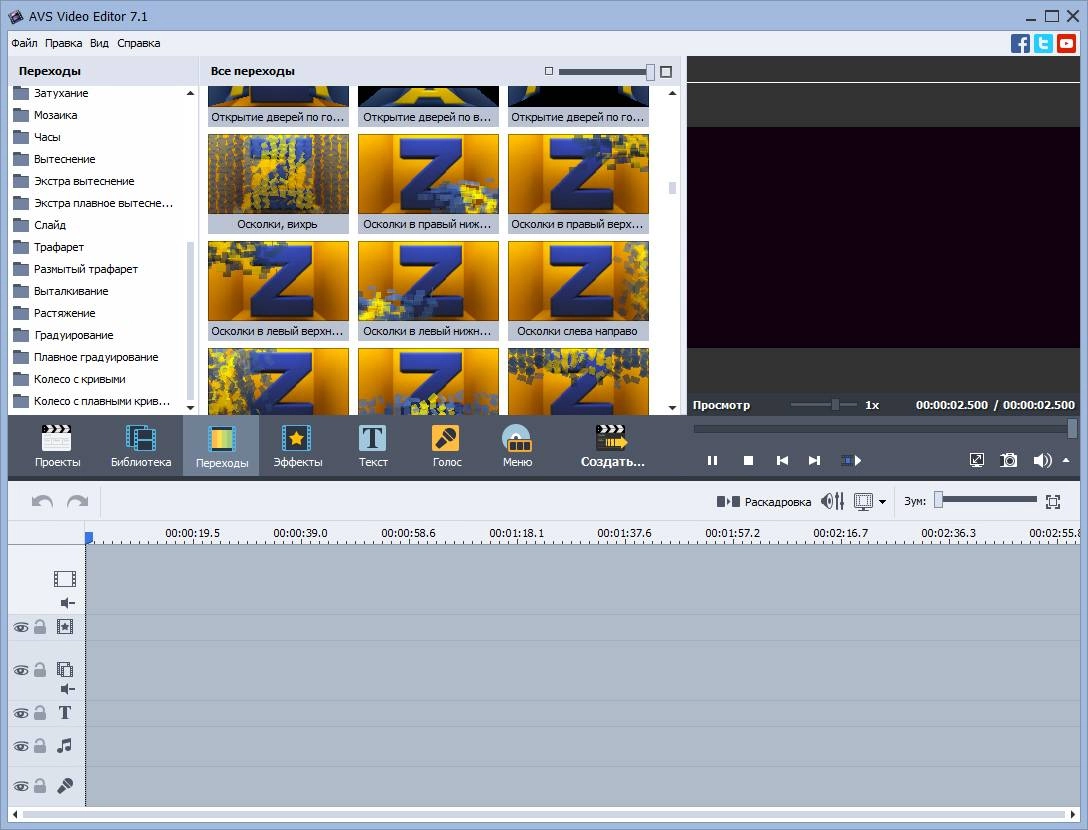This screenshot has height=830, width=1088.
Task: Lock the video overlay track
Action: pos(40,670)
